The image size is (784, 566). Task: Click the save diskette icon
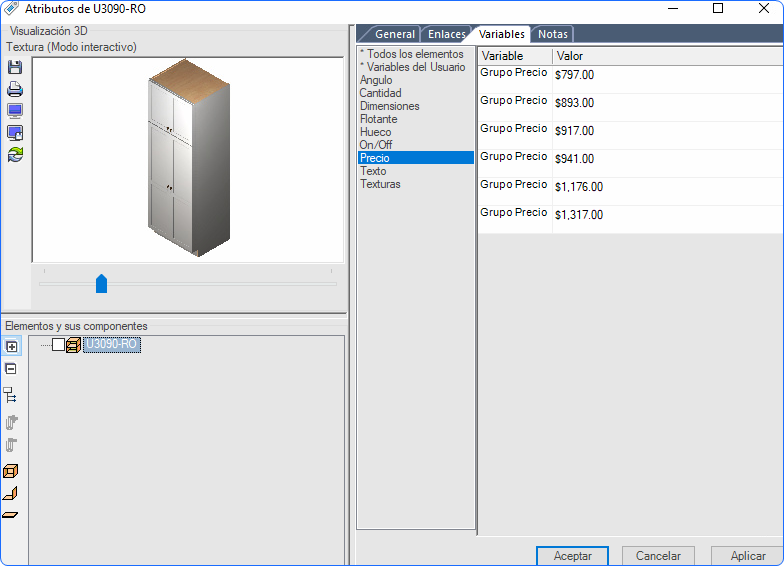tap(15, 68)
